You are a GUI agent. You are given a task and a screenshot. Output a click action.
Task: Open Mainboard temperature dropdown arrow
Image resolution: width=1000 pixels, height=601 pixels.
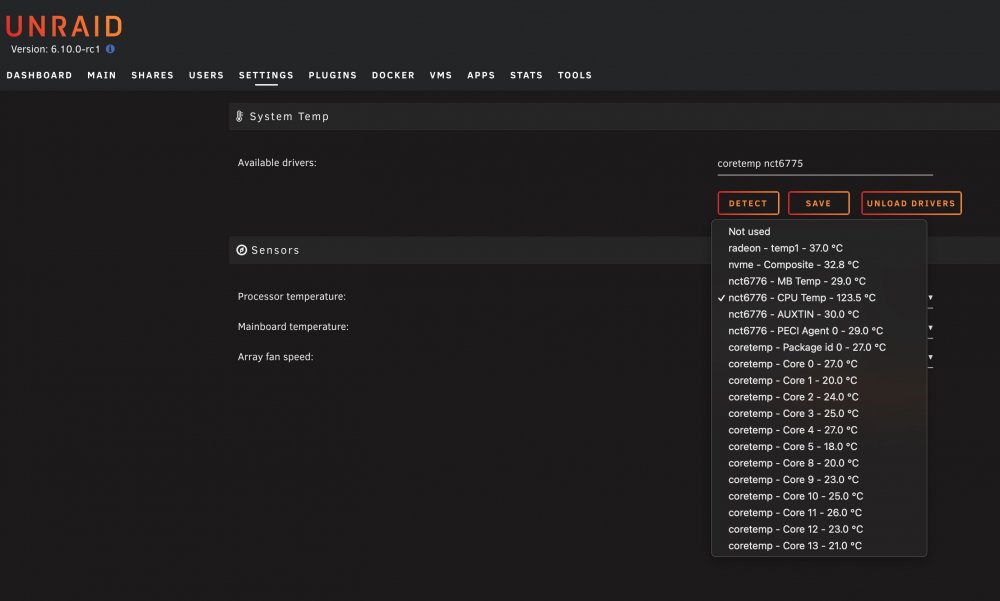point(930,327)
